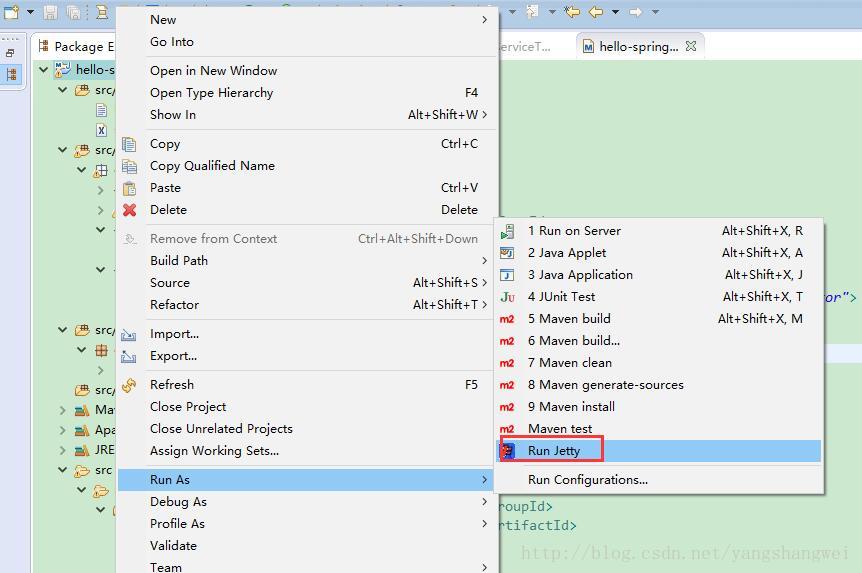Select the XML file icon under first src/ folder
The width and height of the screenshot is (862, 573).
(101, 130)
